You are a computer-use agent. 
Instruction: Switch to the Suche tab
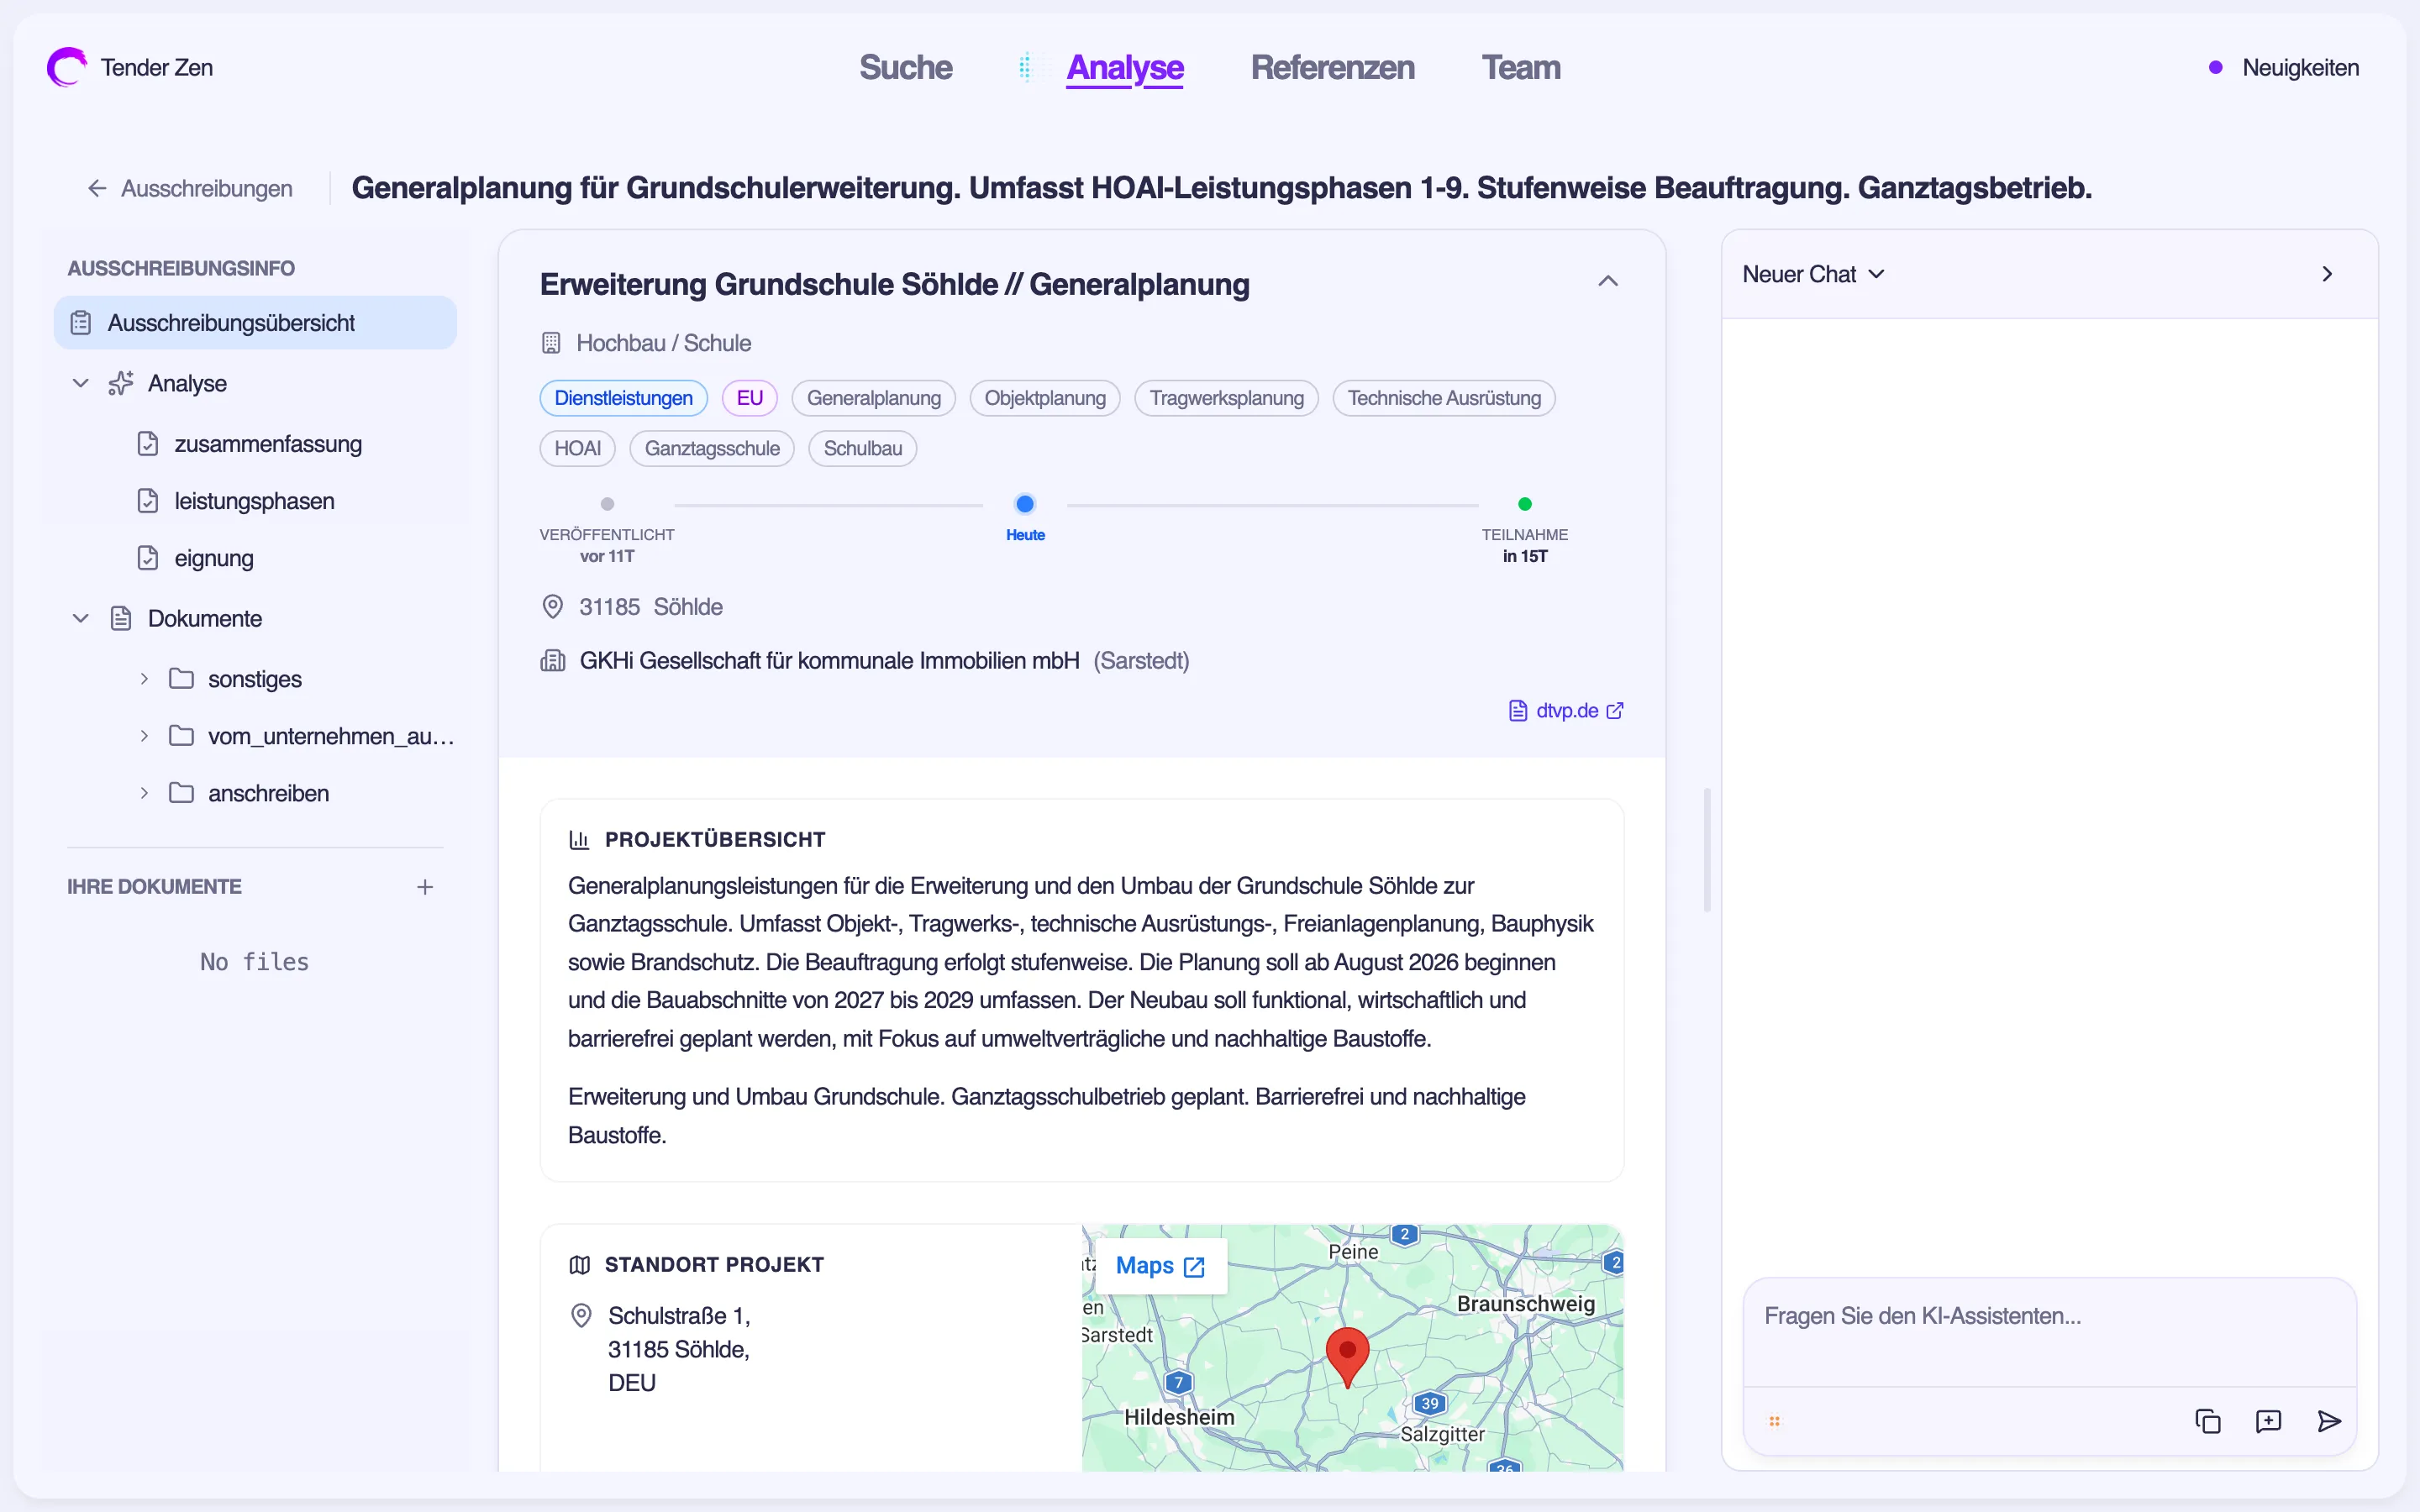905,67
